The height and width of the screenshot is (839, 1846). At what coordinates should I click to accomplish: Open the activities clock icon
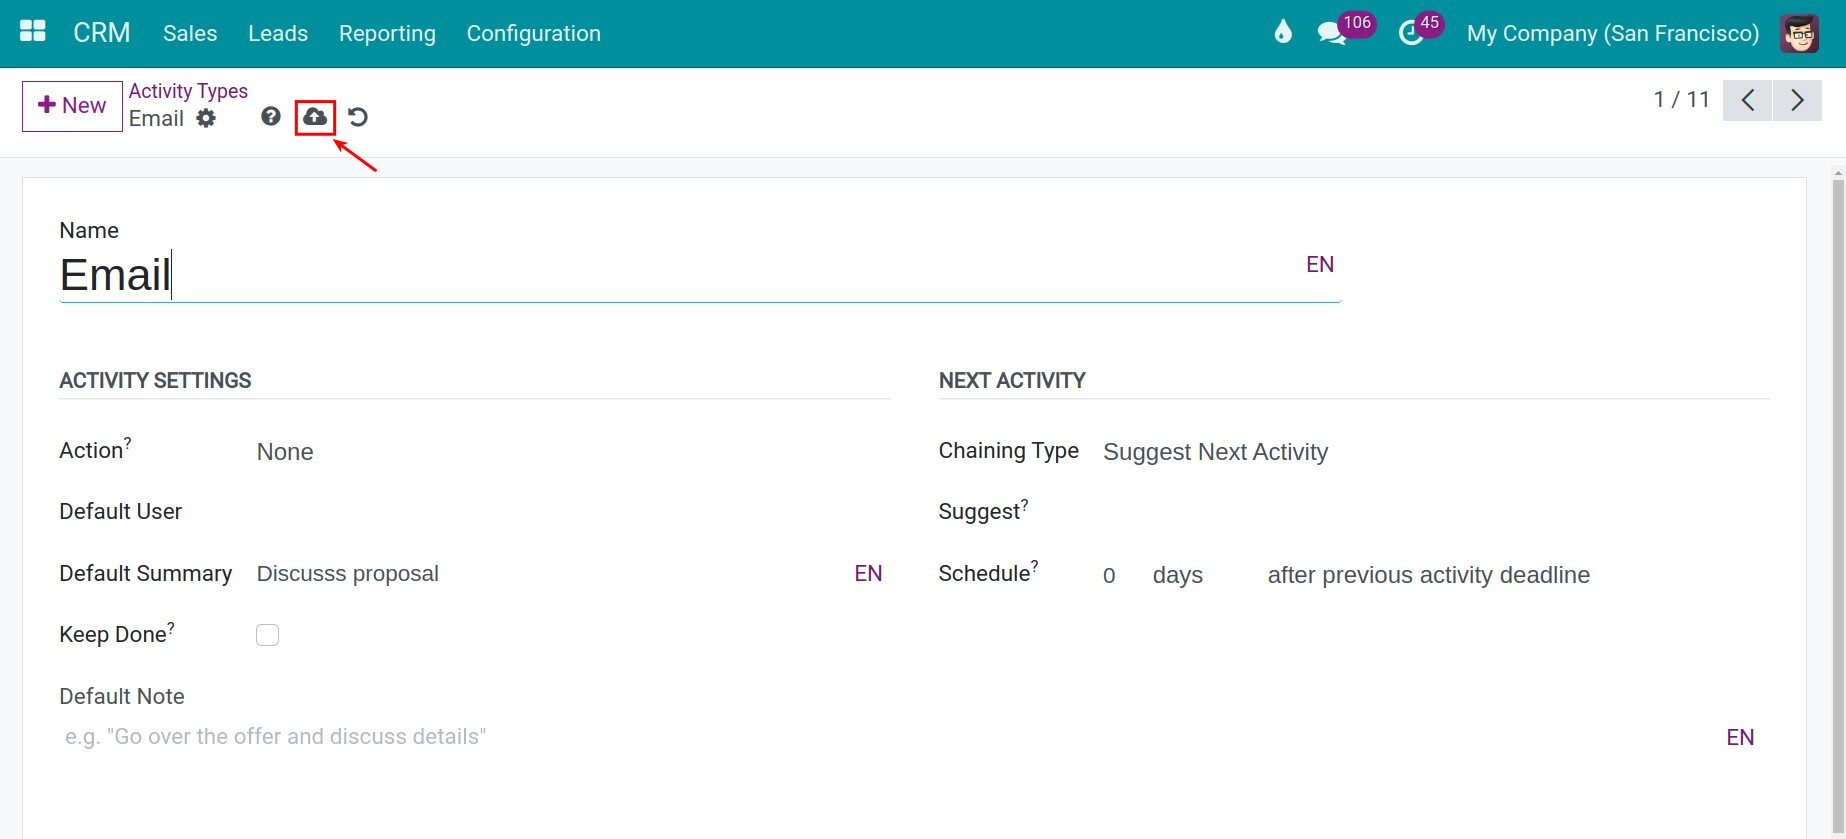click(x=1411, y=34)
